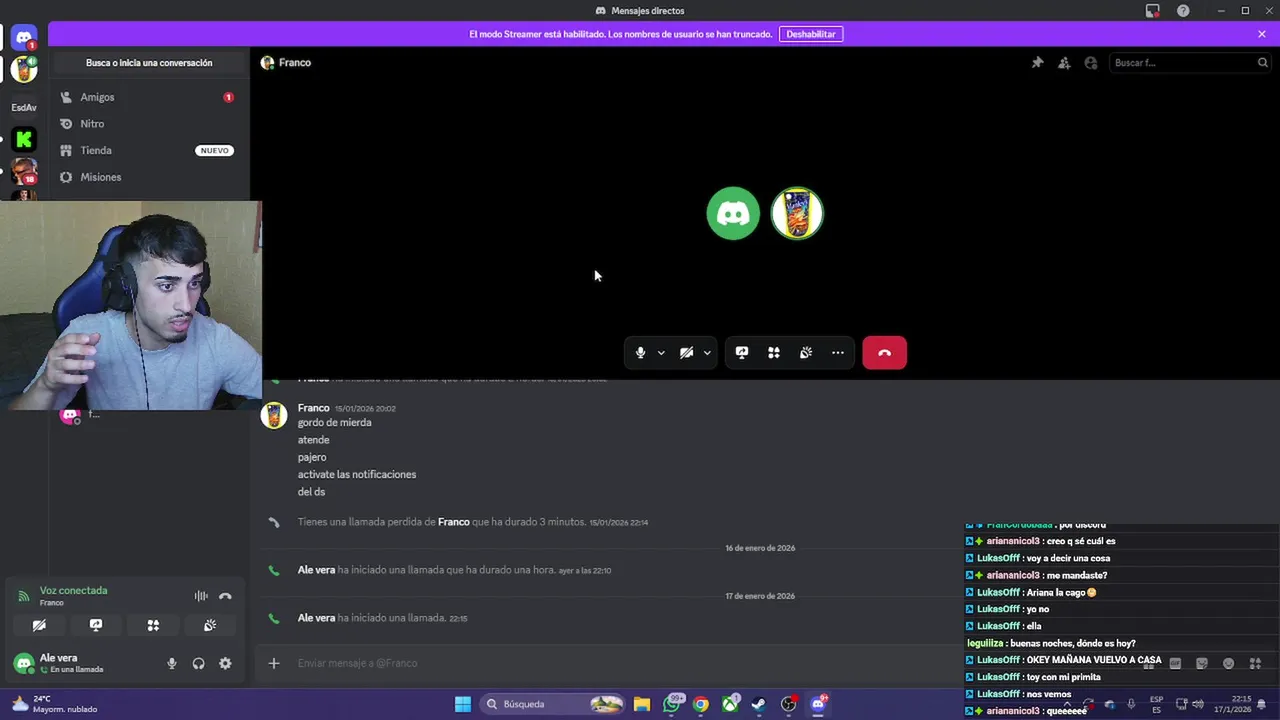Open Discord help question icon
Image resolution: width=1280 pixels, height=720 pixels.
1183,11
